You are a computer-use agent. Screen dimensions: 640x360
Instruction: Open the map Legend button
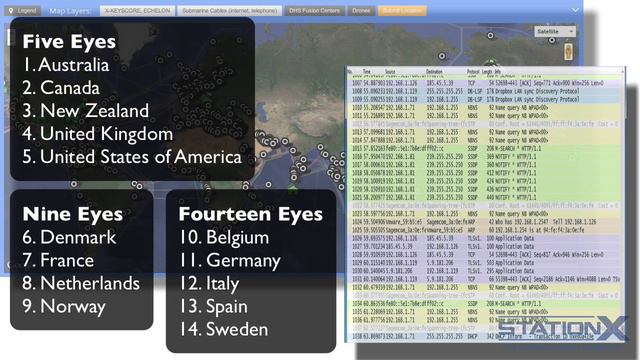23,11
